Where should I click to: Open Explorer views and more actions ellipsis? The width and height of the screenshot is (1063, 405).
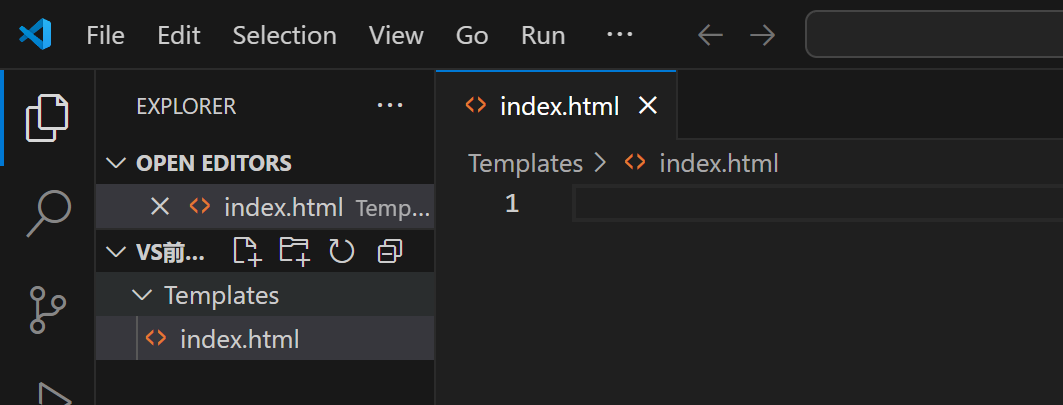coord(390,106)
